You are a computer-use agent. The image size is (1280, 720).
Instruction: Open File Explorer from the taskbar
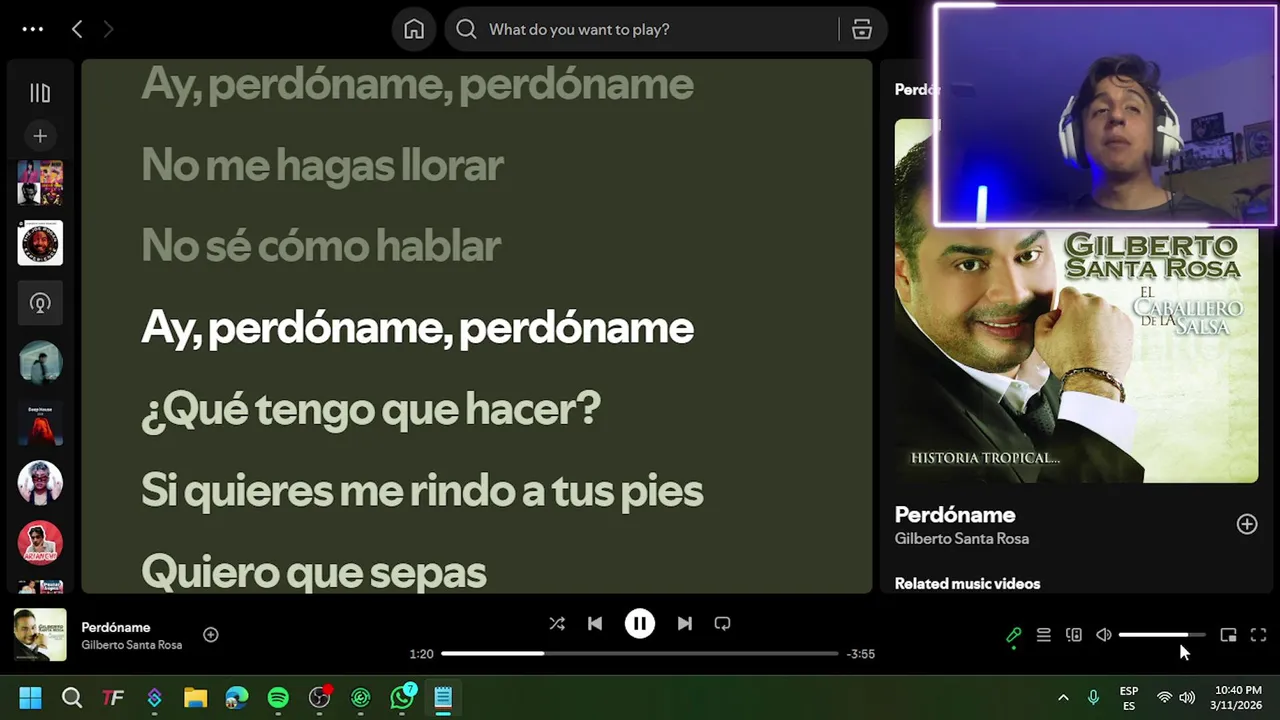[195, 698]
